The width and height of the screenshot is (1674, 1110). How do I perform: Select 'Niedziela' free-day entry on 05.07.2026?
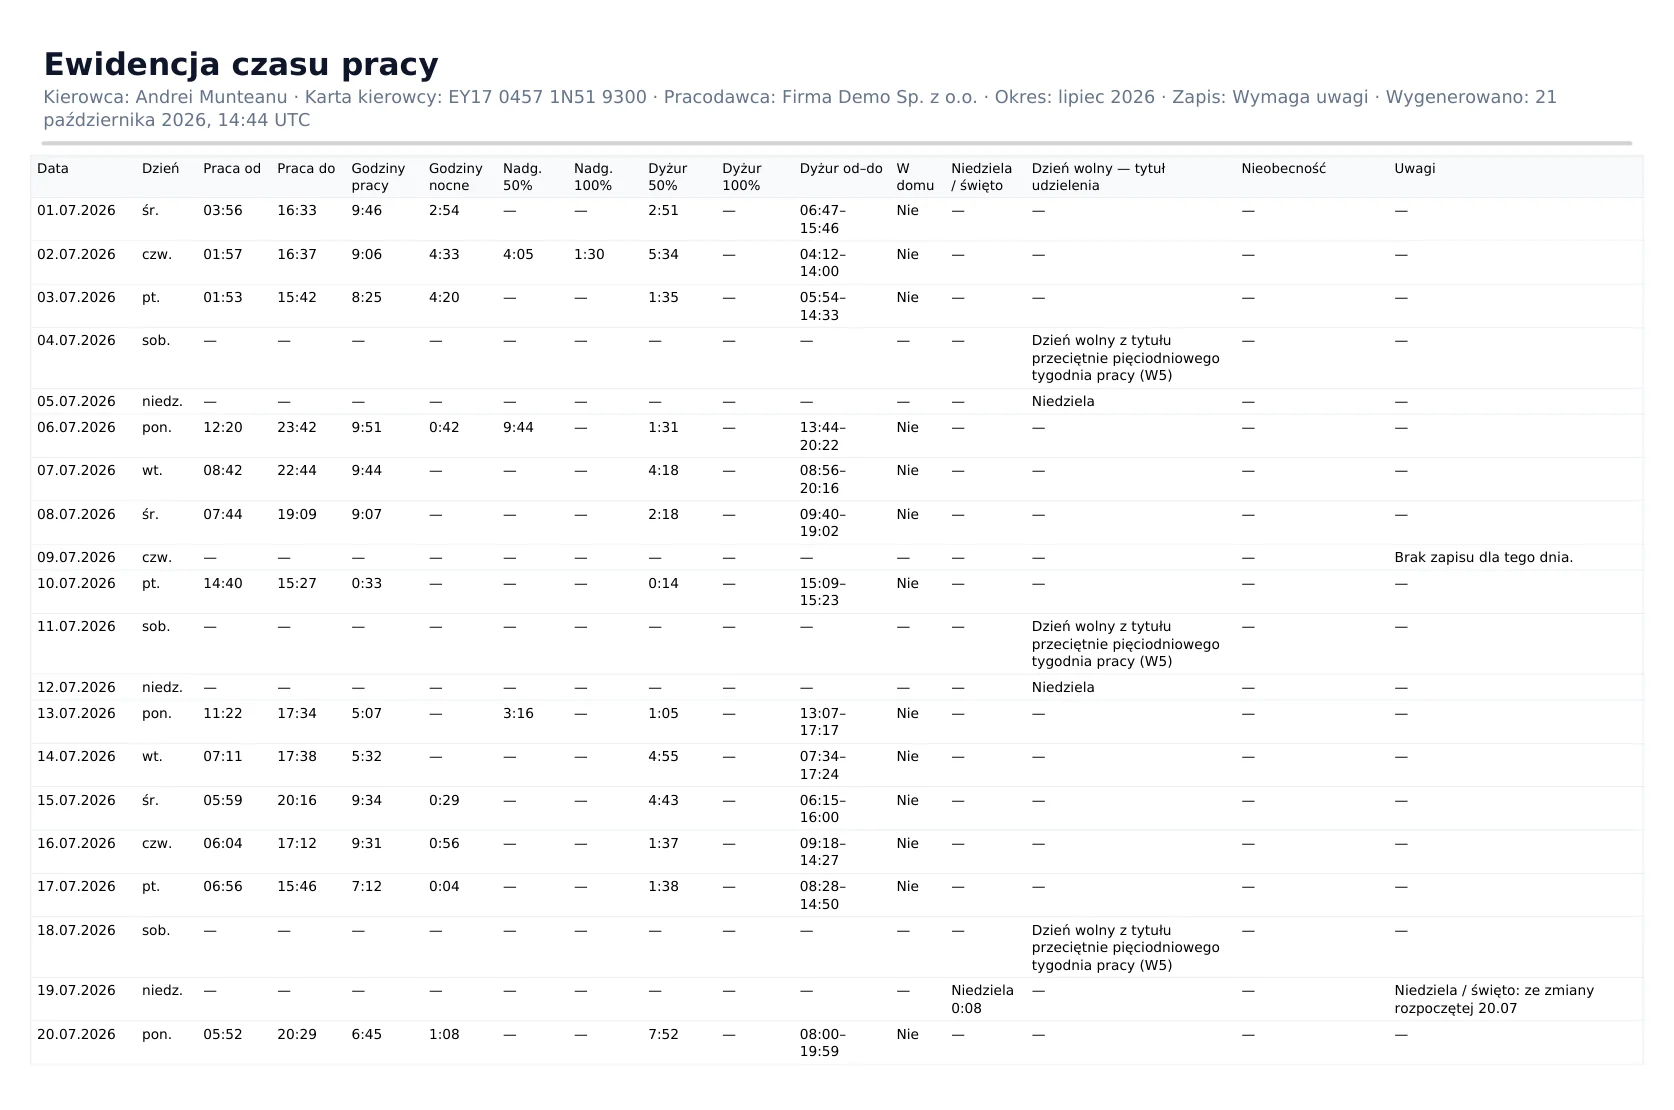click(1063, 402)
